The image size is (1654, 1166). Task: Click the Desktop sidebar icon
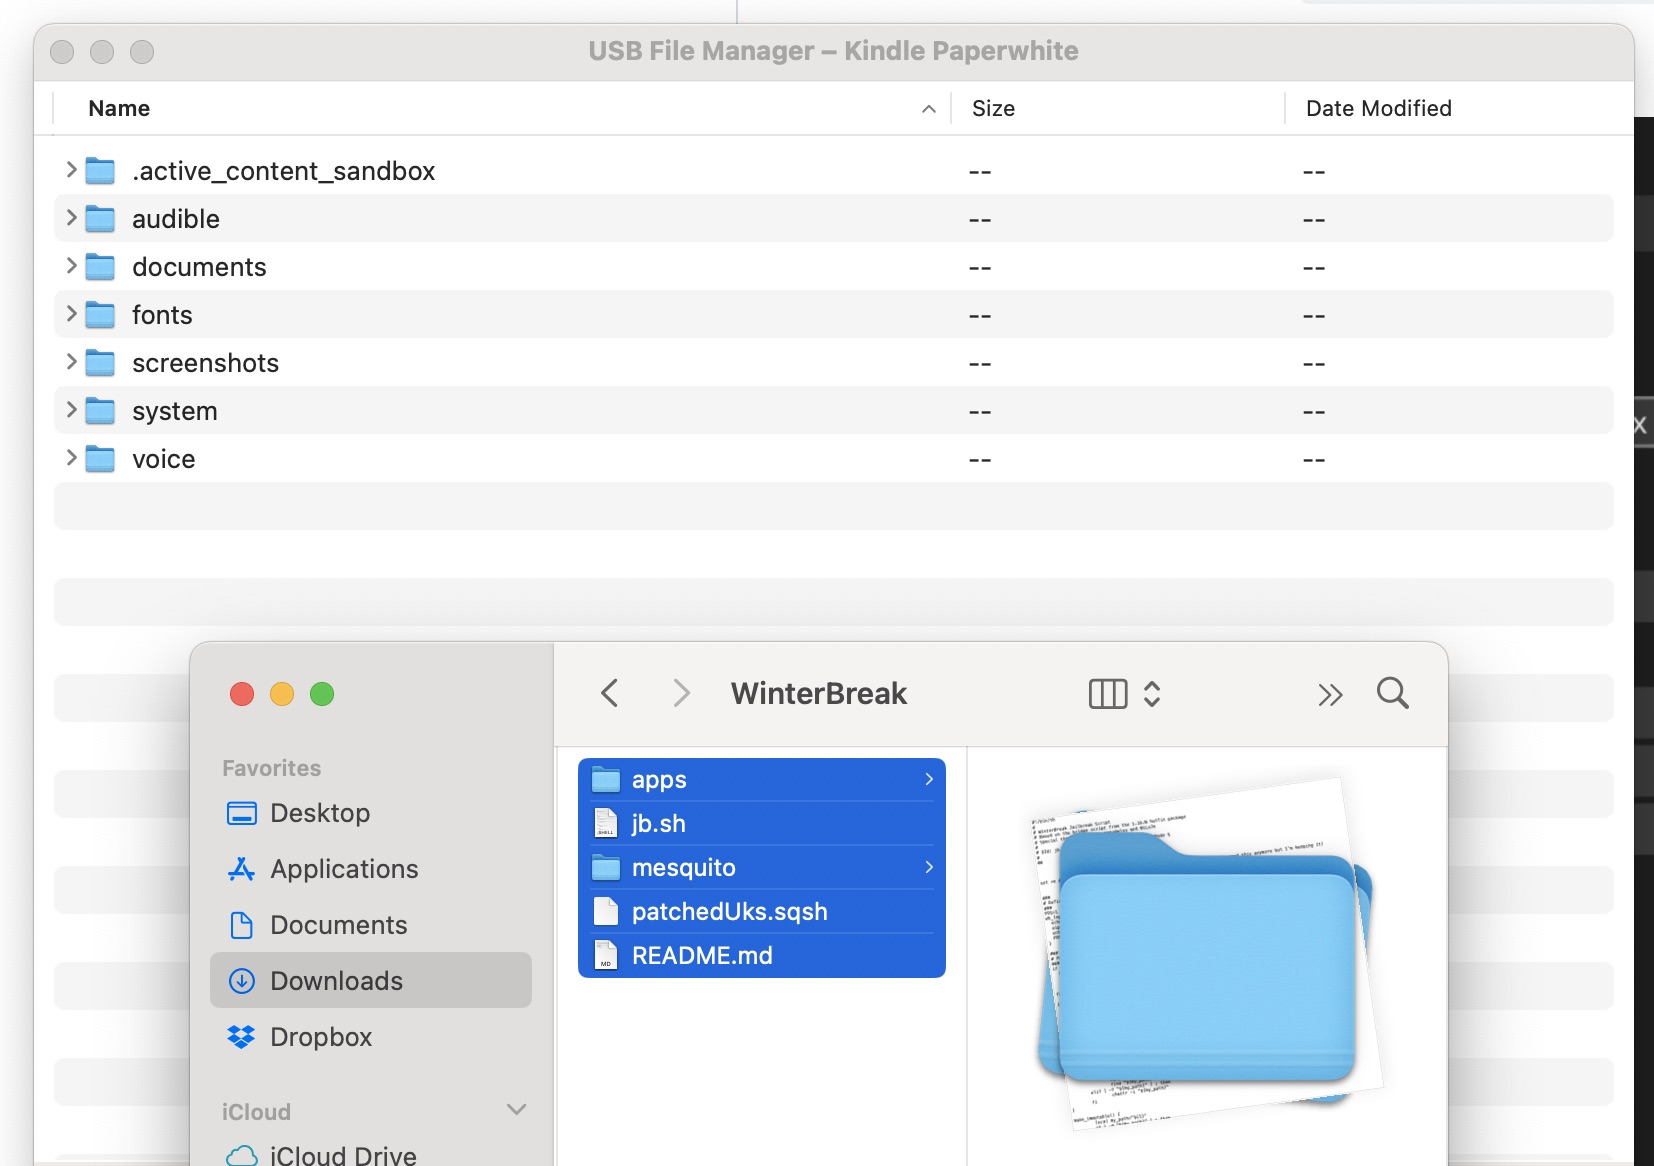pyautogui.click(x=242, y=813)
